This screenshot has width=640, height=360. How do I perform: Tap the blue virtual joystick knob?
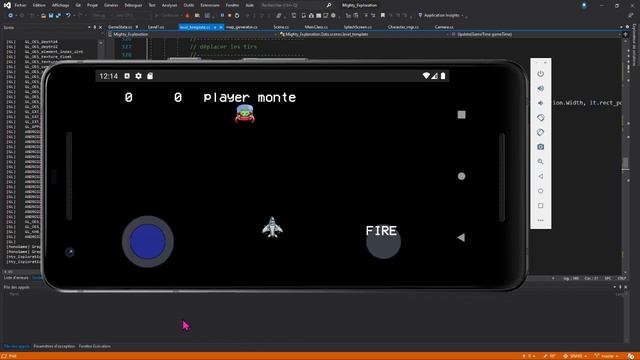coord(148,242)
